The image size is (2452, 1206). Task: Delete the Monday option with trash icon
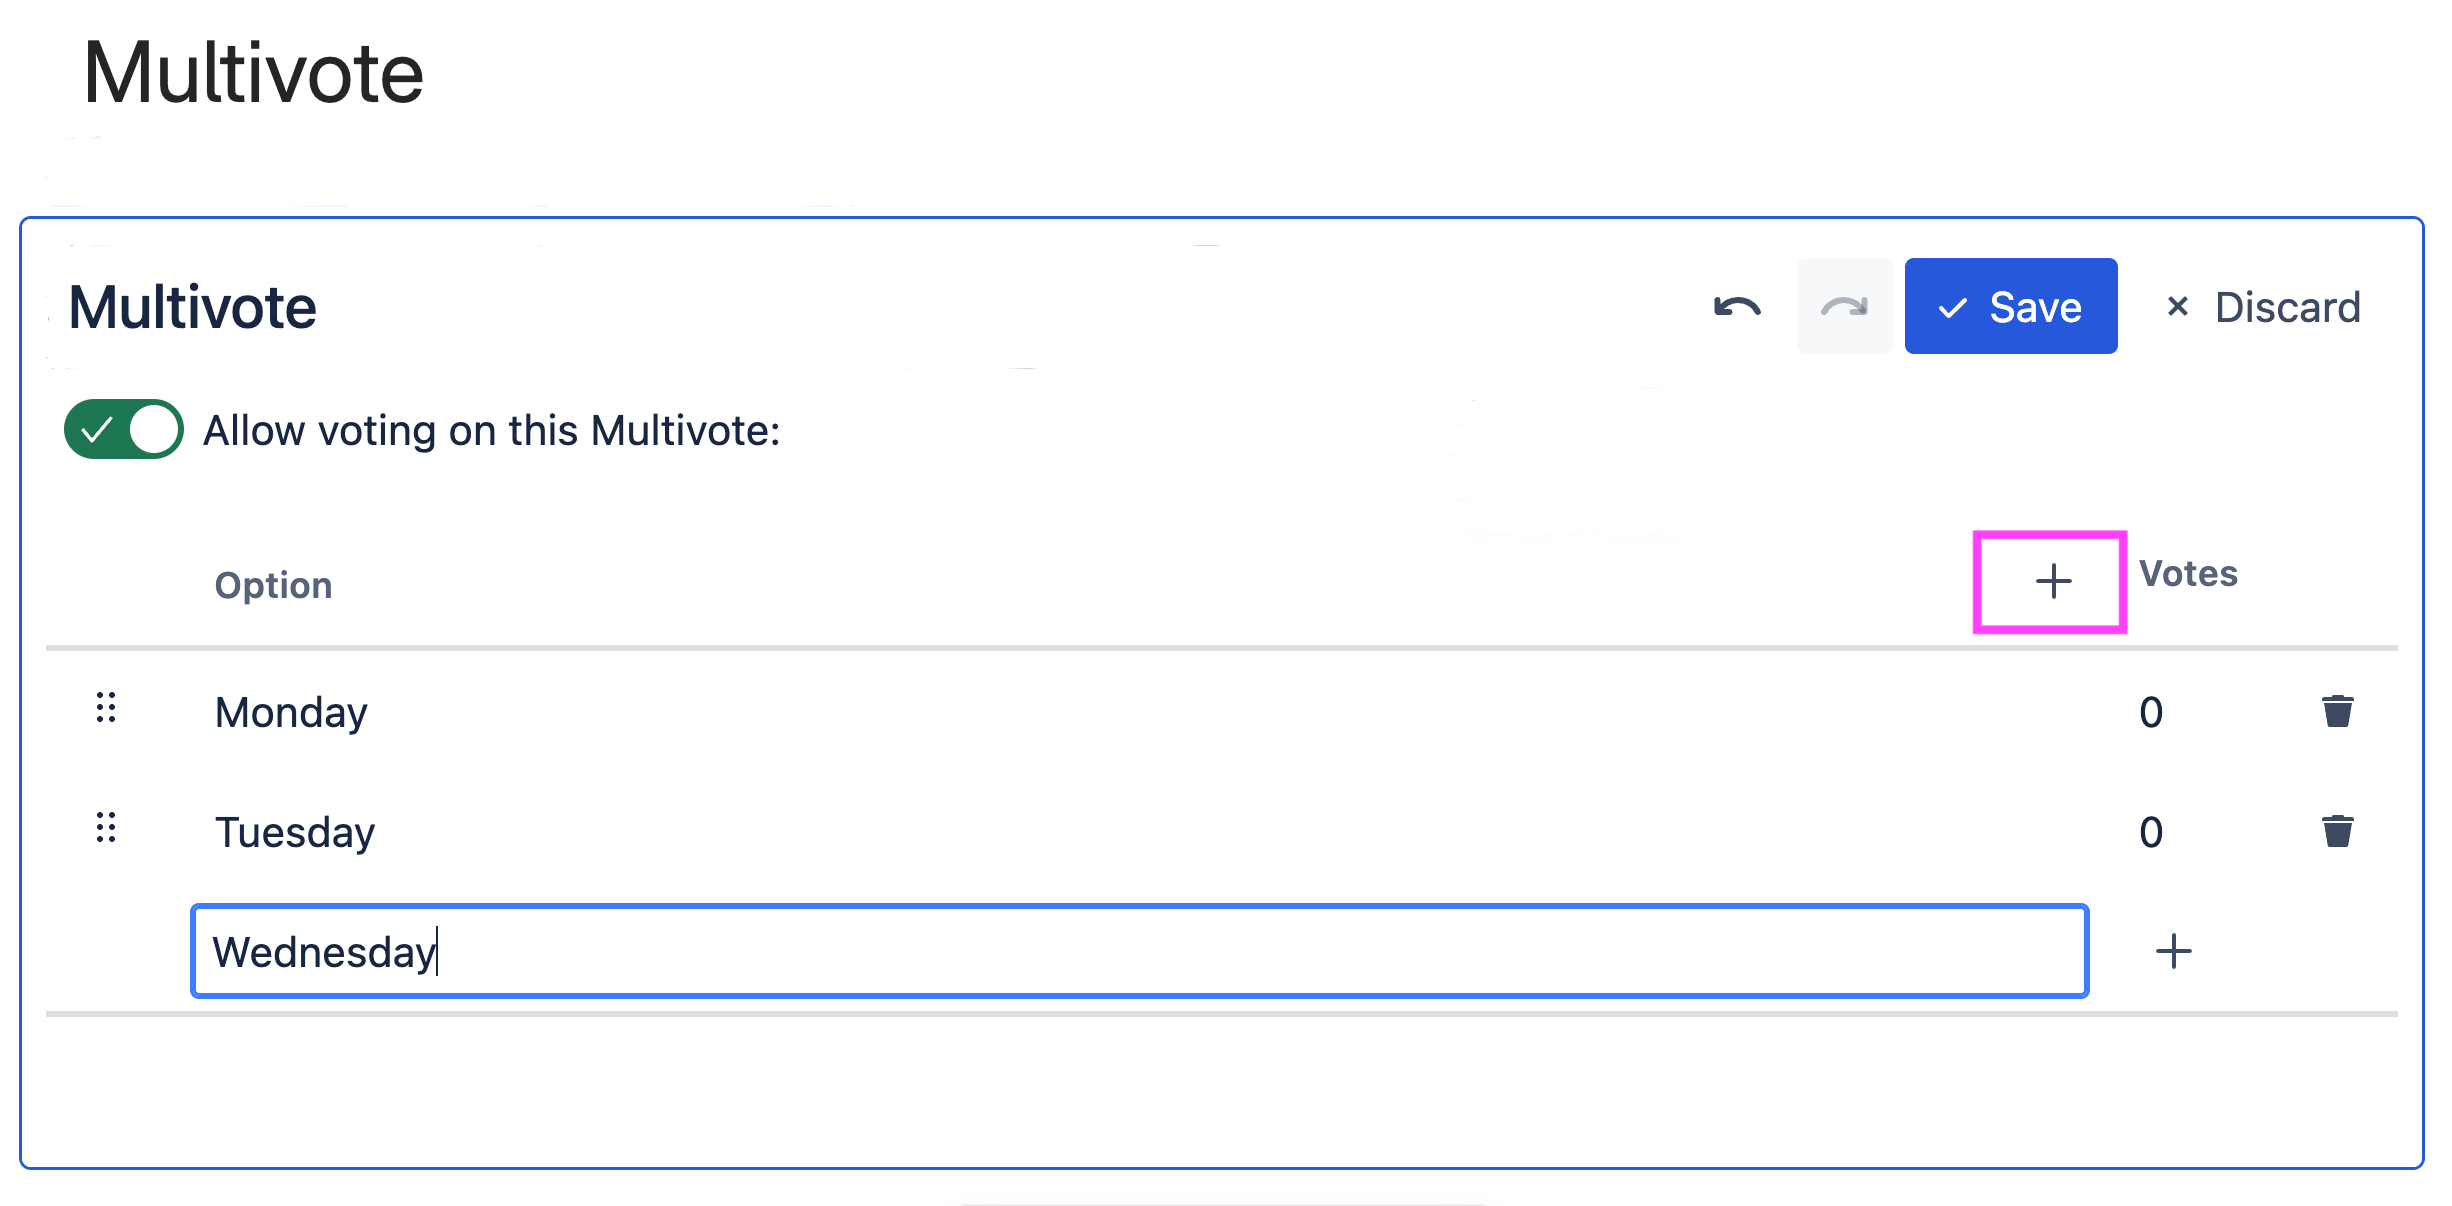point(2337,712)
